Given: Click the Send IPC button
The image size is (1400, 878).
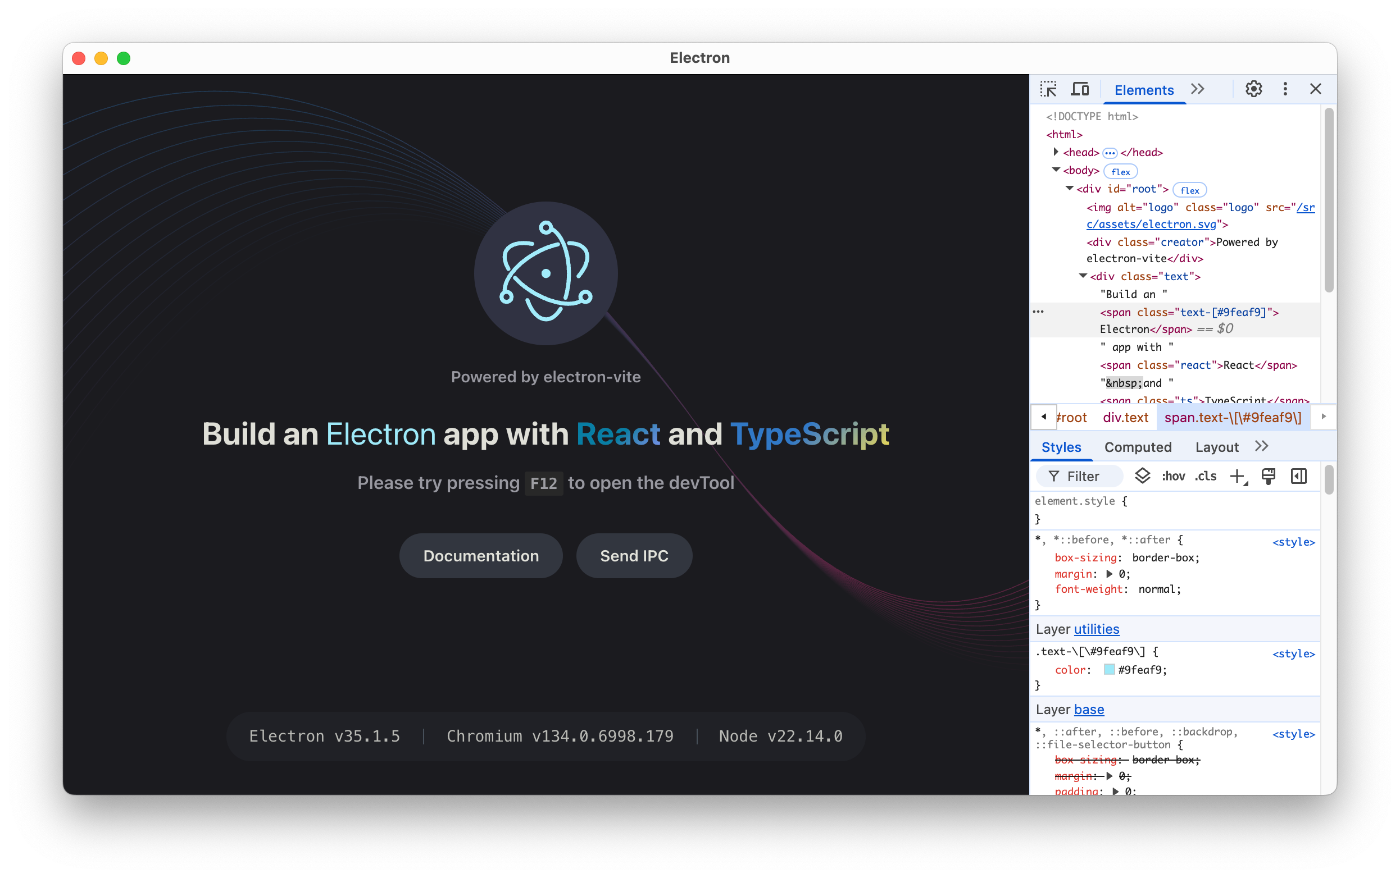Looking at the screenshot, I should (634, 556).
